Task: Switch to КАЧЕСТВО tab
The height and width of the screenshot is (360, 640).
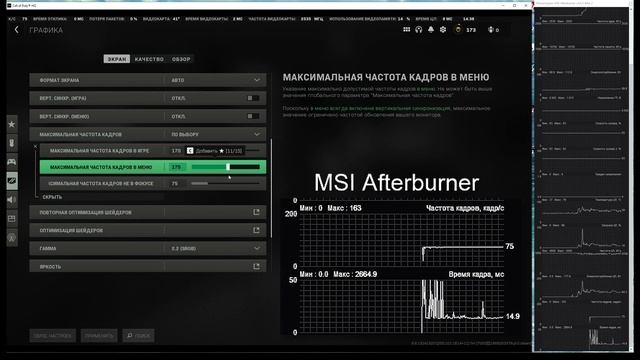Action: [x=149, y=59]
